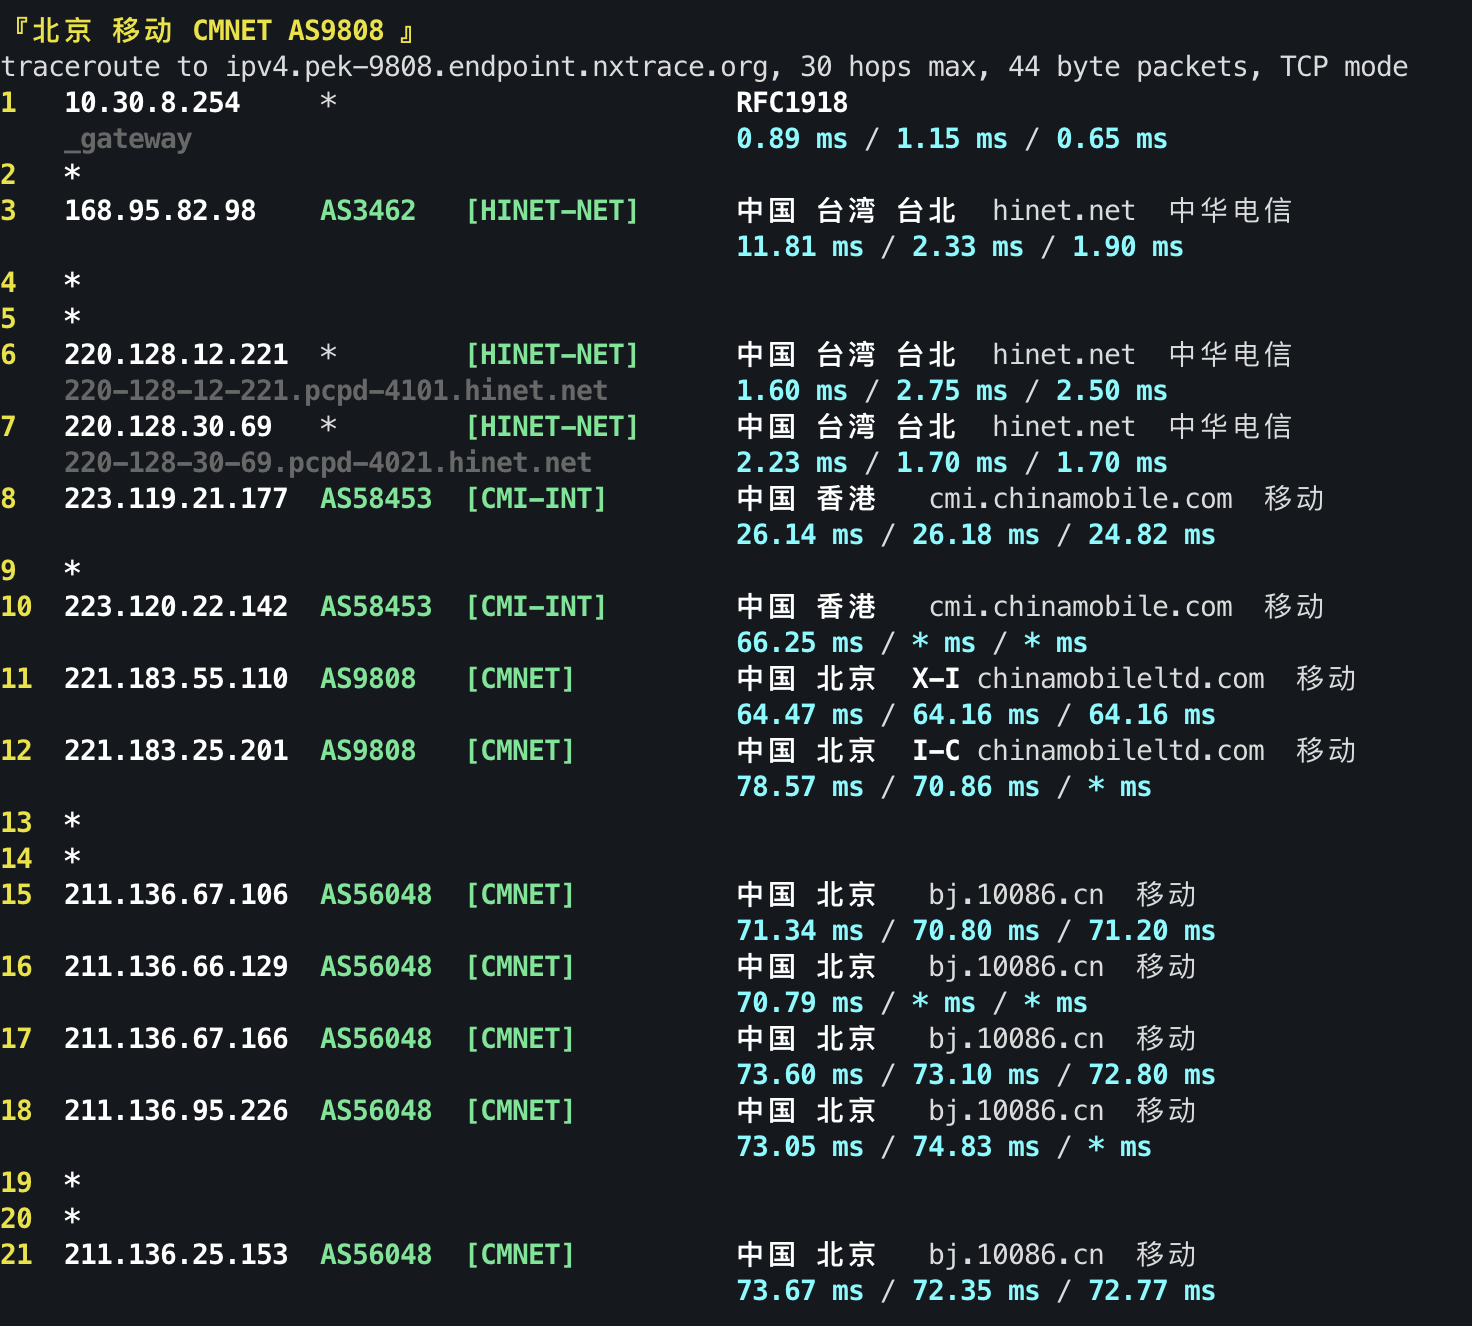Click latency value 74.83 ms
The width and height of the screenshot is (1472, 1326).
tap(976, 1147)
